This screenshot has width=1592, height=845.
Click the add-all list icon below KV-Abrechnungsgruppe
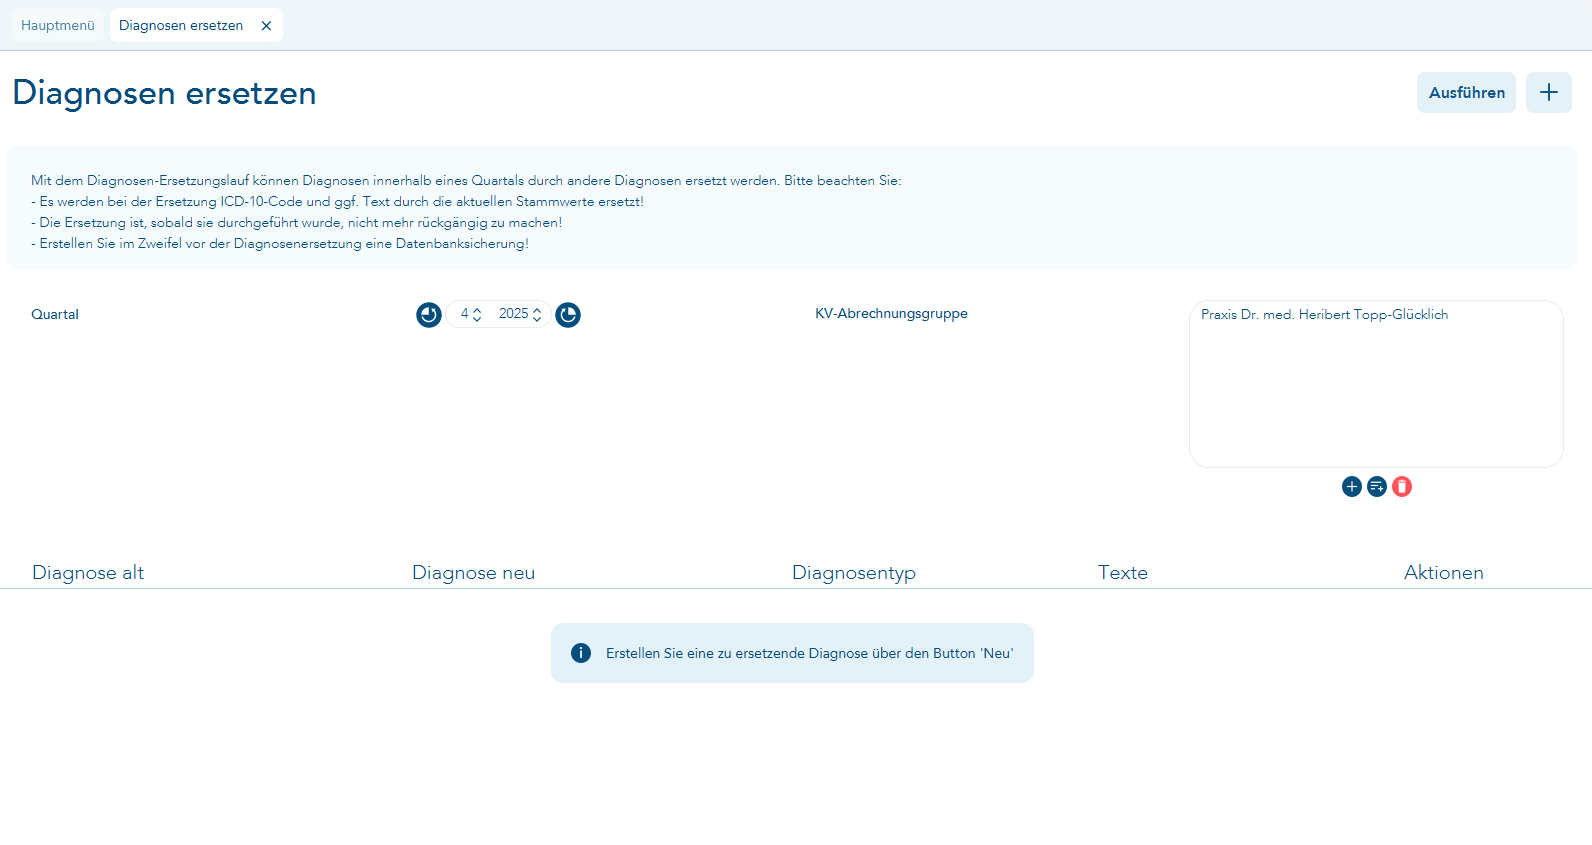click(1377, 487)
